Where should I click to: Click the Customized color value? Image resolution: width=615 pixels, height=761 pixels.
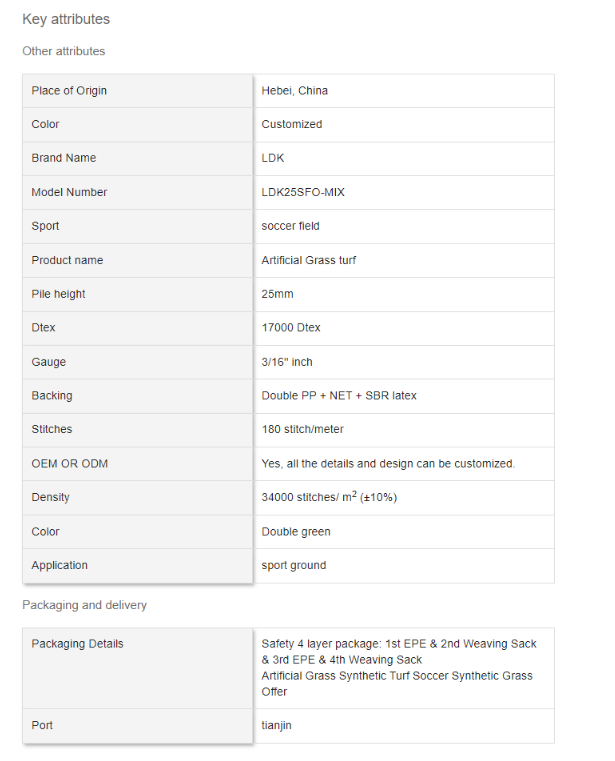[292, 125]
